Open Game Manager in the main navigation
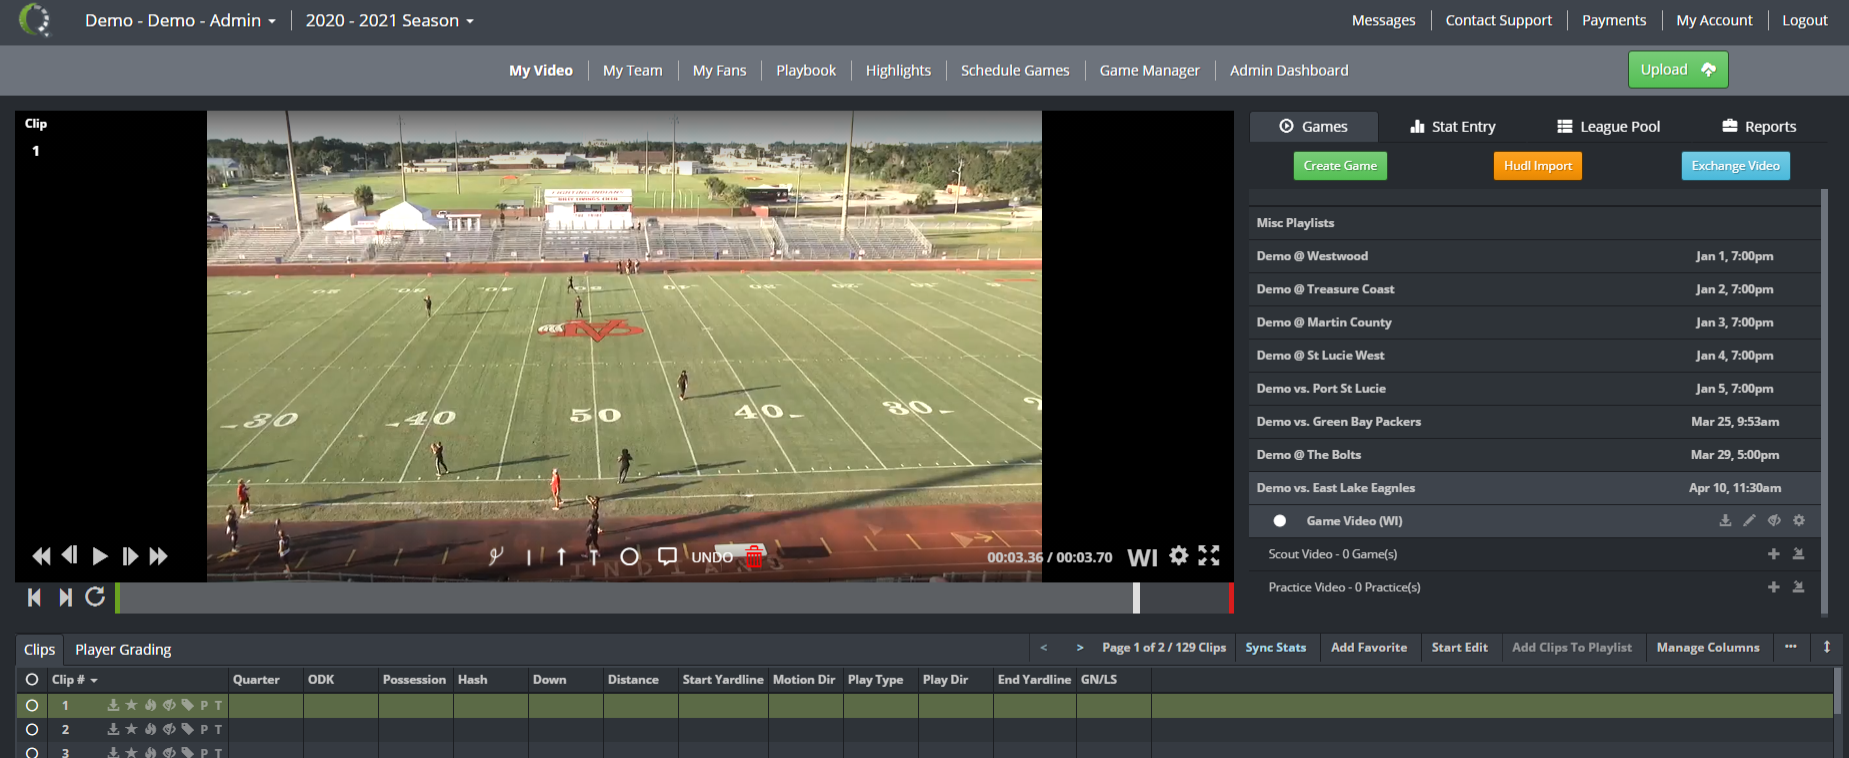Viewport: 1849px width, 758px height. click(x=1149, y=70)
